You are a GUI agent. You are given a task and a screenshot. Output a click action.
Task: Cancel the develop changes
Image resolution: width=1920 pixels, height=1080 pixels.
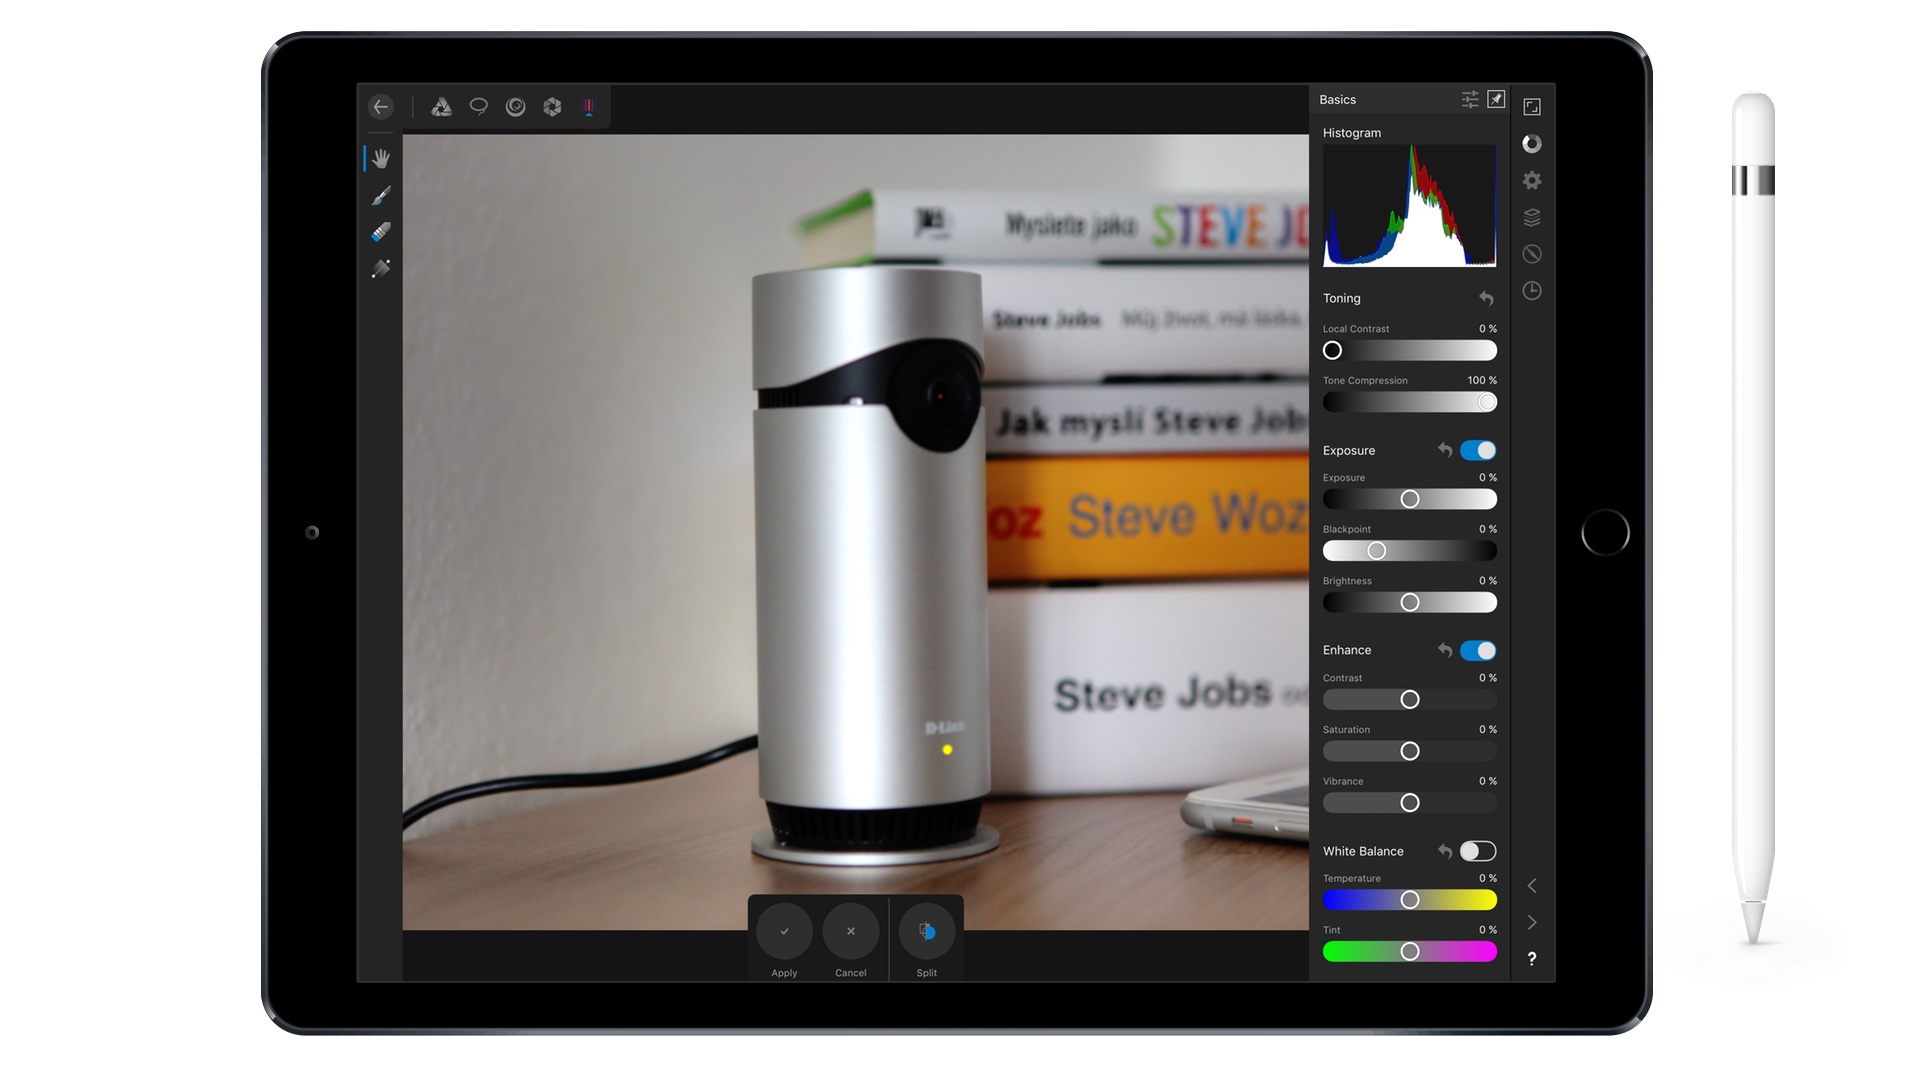click(851, 932)
